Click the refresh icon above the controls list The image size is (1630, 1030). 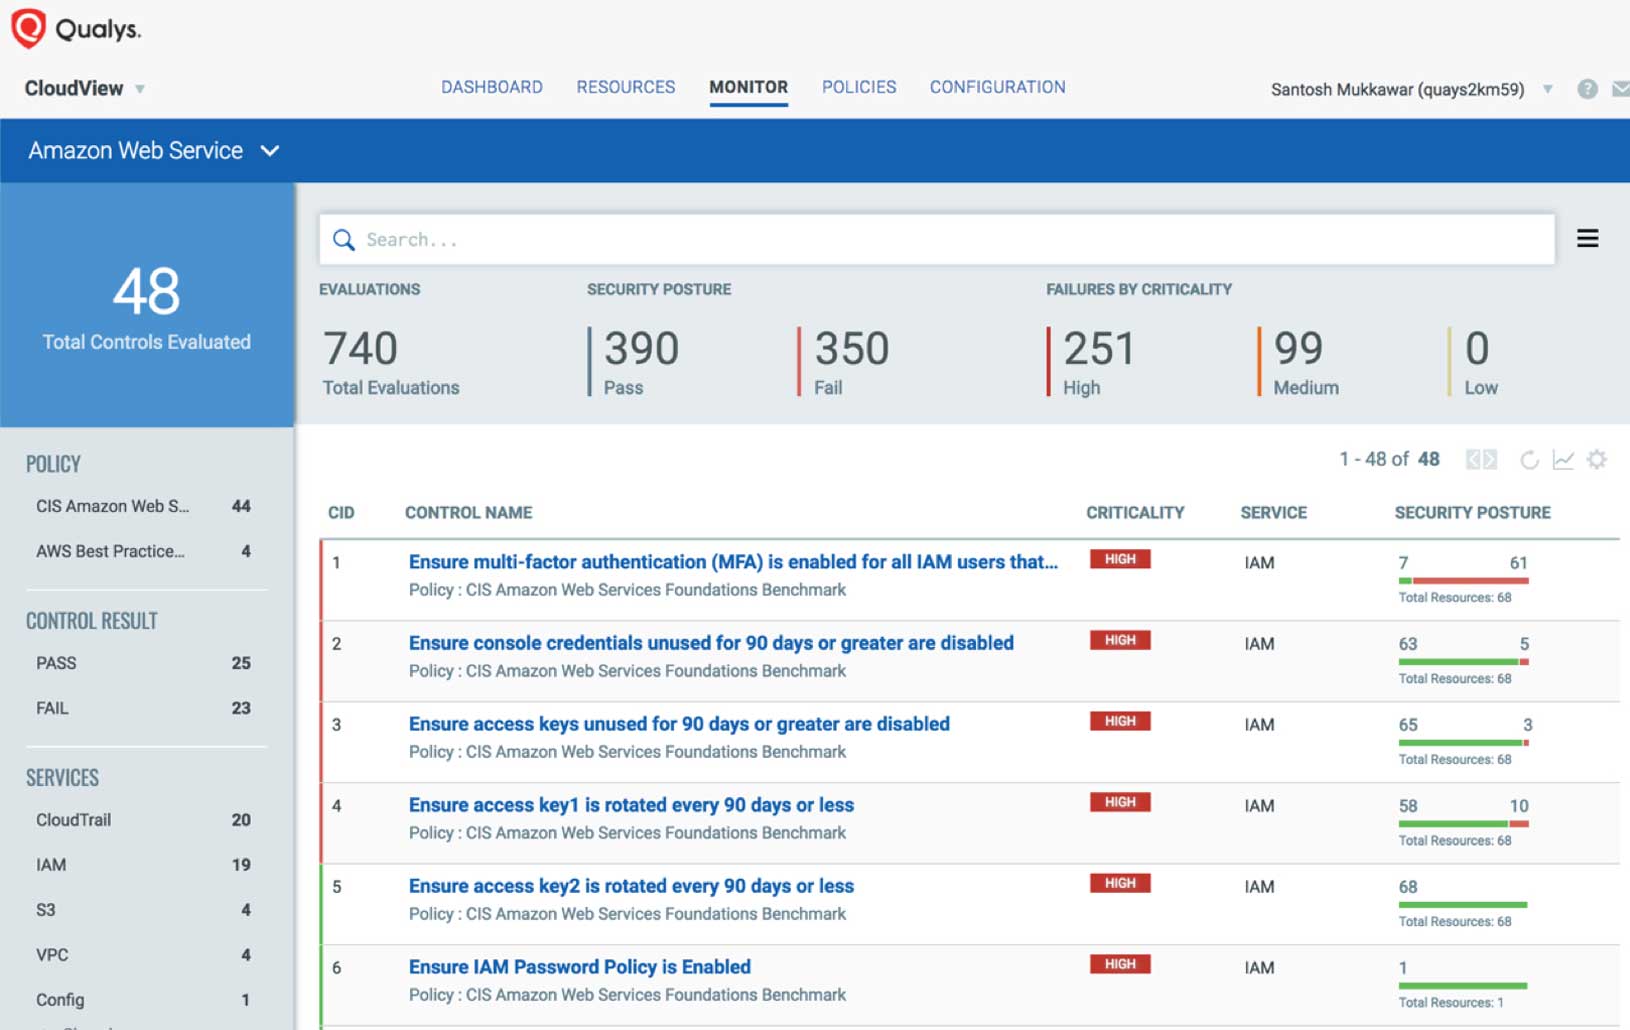click(1530, 459)
